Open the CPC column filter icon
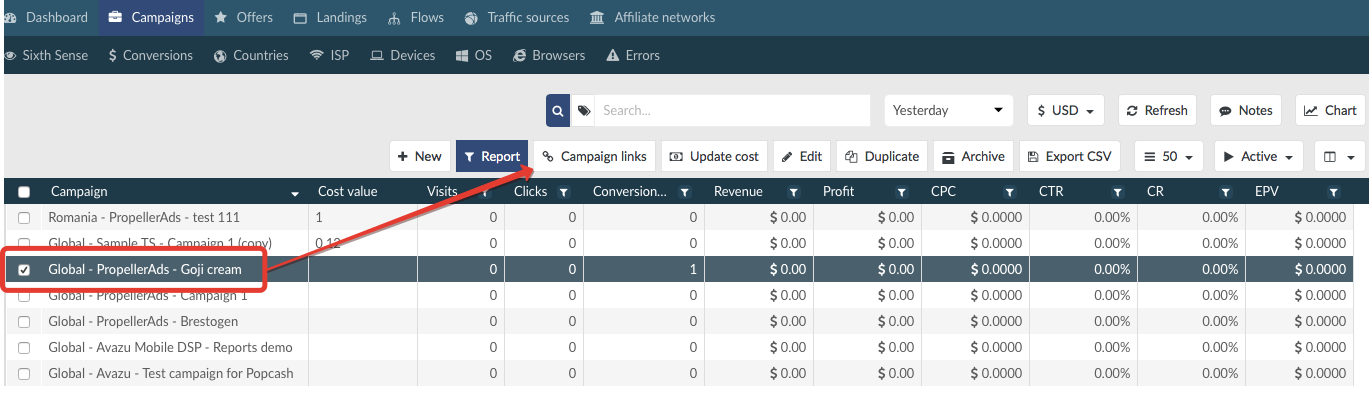 (1009, 192)
